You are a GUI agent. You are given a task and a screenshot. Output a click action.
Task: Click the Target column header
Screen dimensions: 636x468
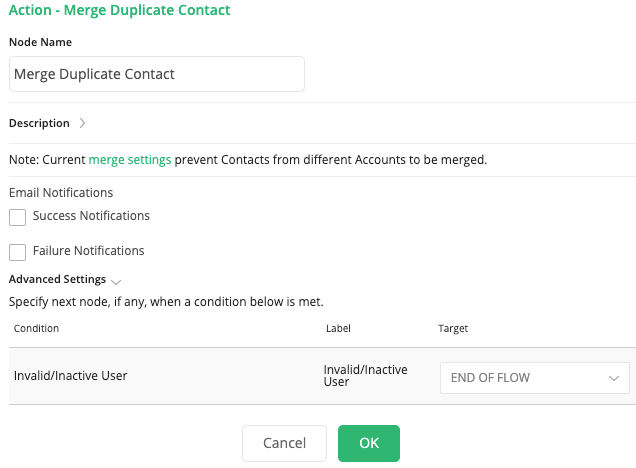coord(453,328)
